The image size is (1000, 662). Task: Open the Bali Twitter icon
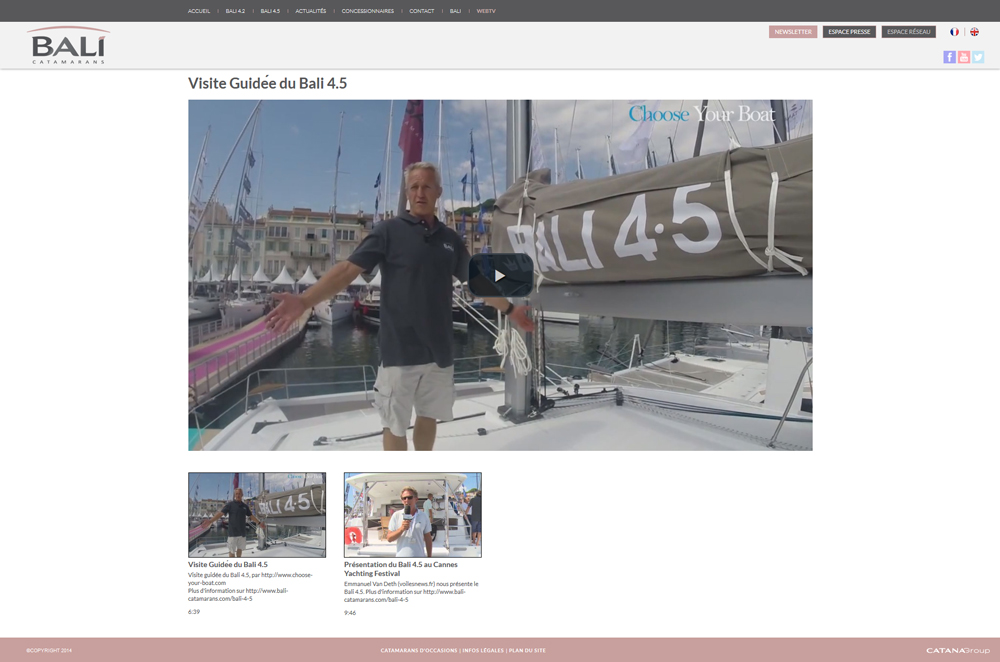(978, 57)
